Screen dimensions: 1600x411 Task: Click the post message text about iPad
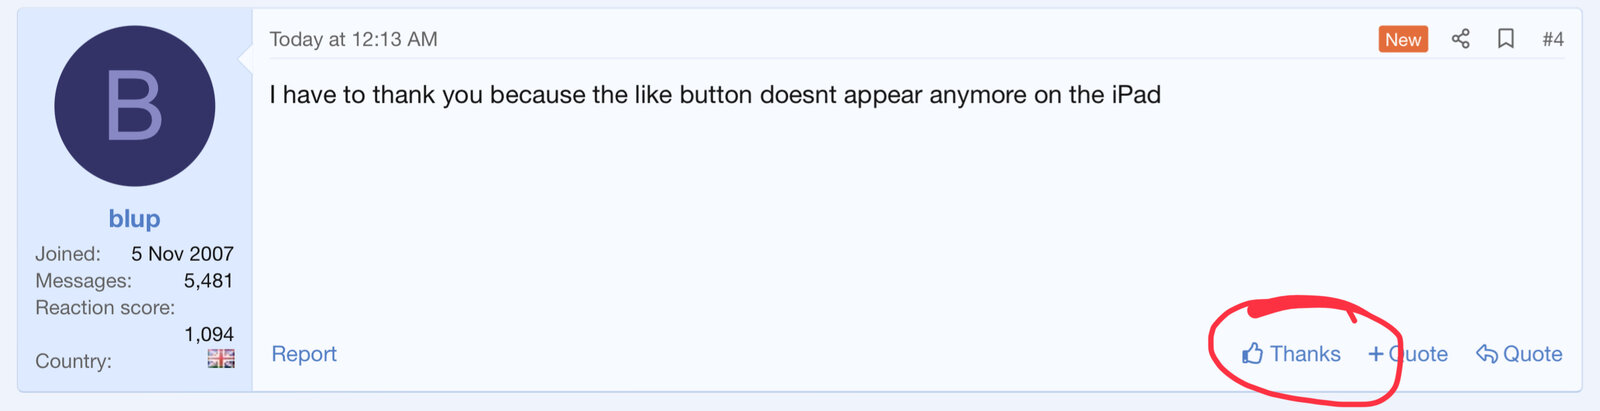coord(714,95)
